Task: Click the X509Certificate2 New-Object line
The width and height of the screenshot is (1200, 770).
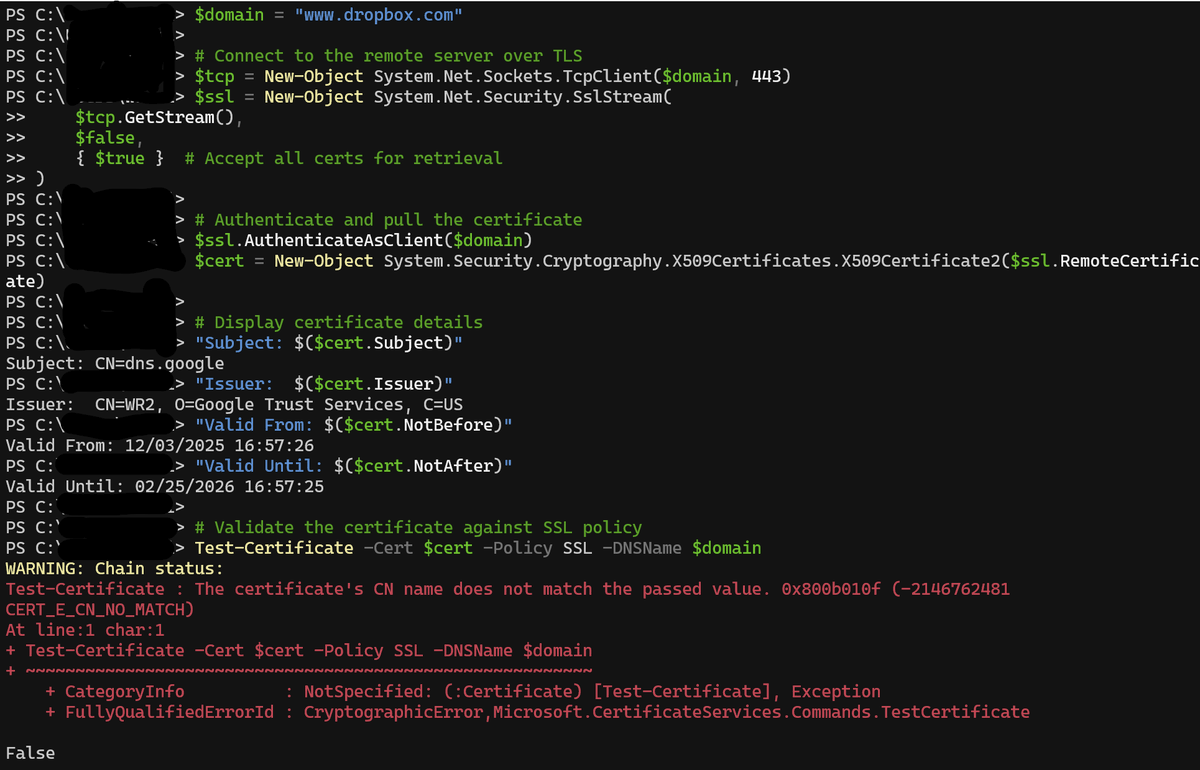Action: [x=696, y=261]
